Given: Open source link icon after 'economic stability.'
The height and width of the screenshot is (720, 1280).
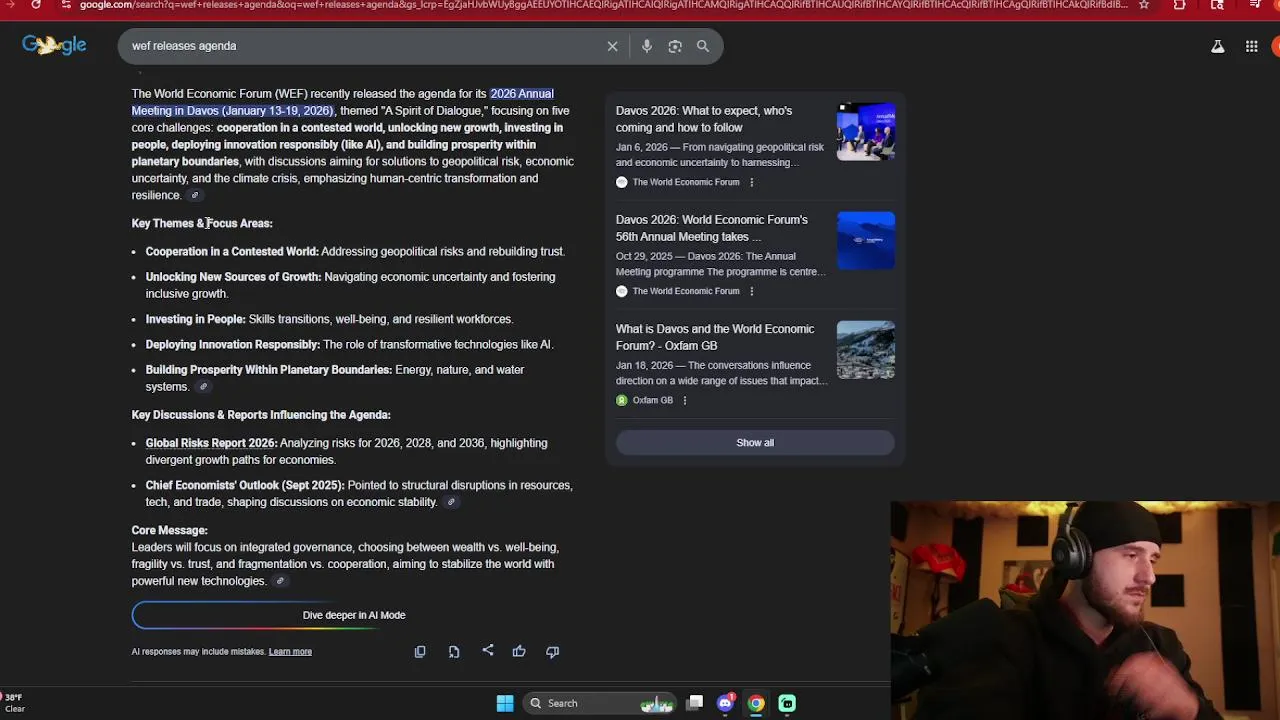Looking at the screenshot, I should (451, 502).
